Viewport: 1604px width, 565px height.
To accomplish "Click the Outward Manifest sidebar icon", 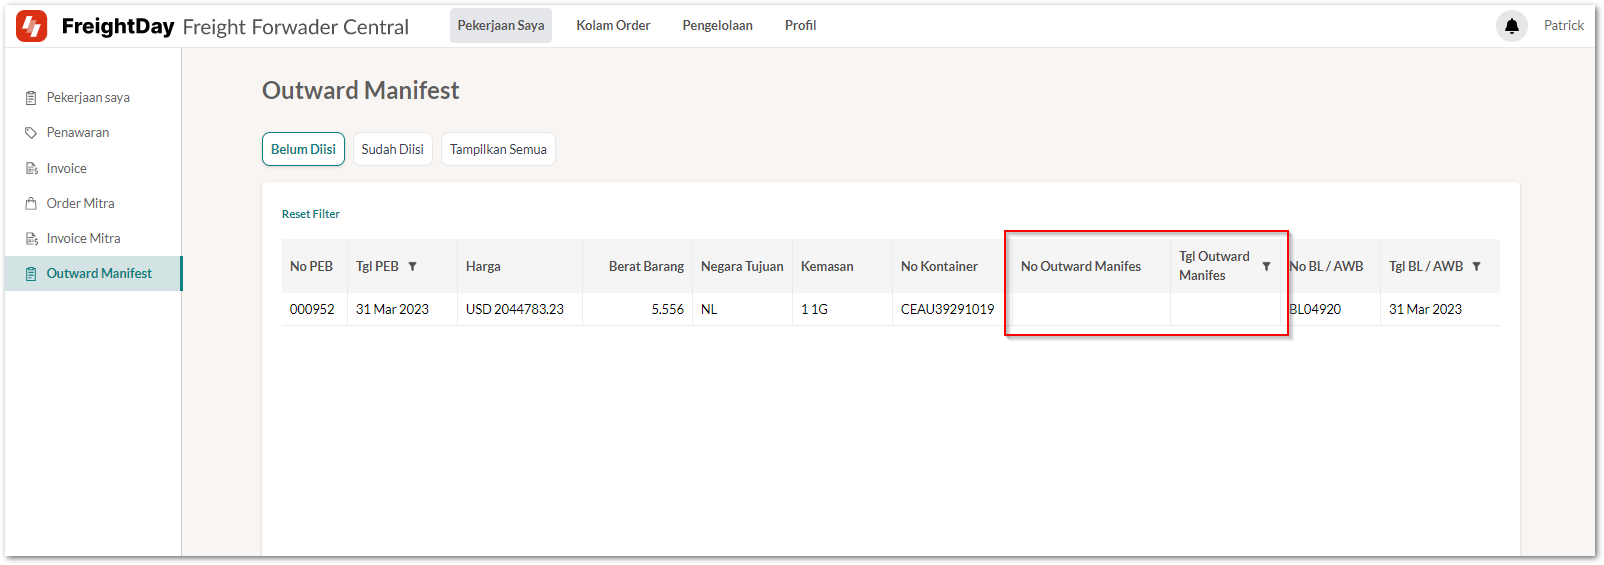I will (31, 274).
